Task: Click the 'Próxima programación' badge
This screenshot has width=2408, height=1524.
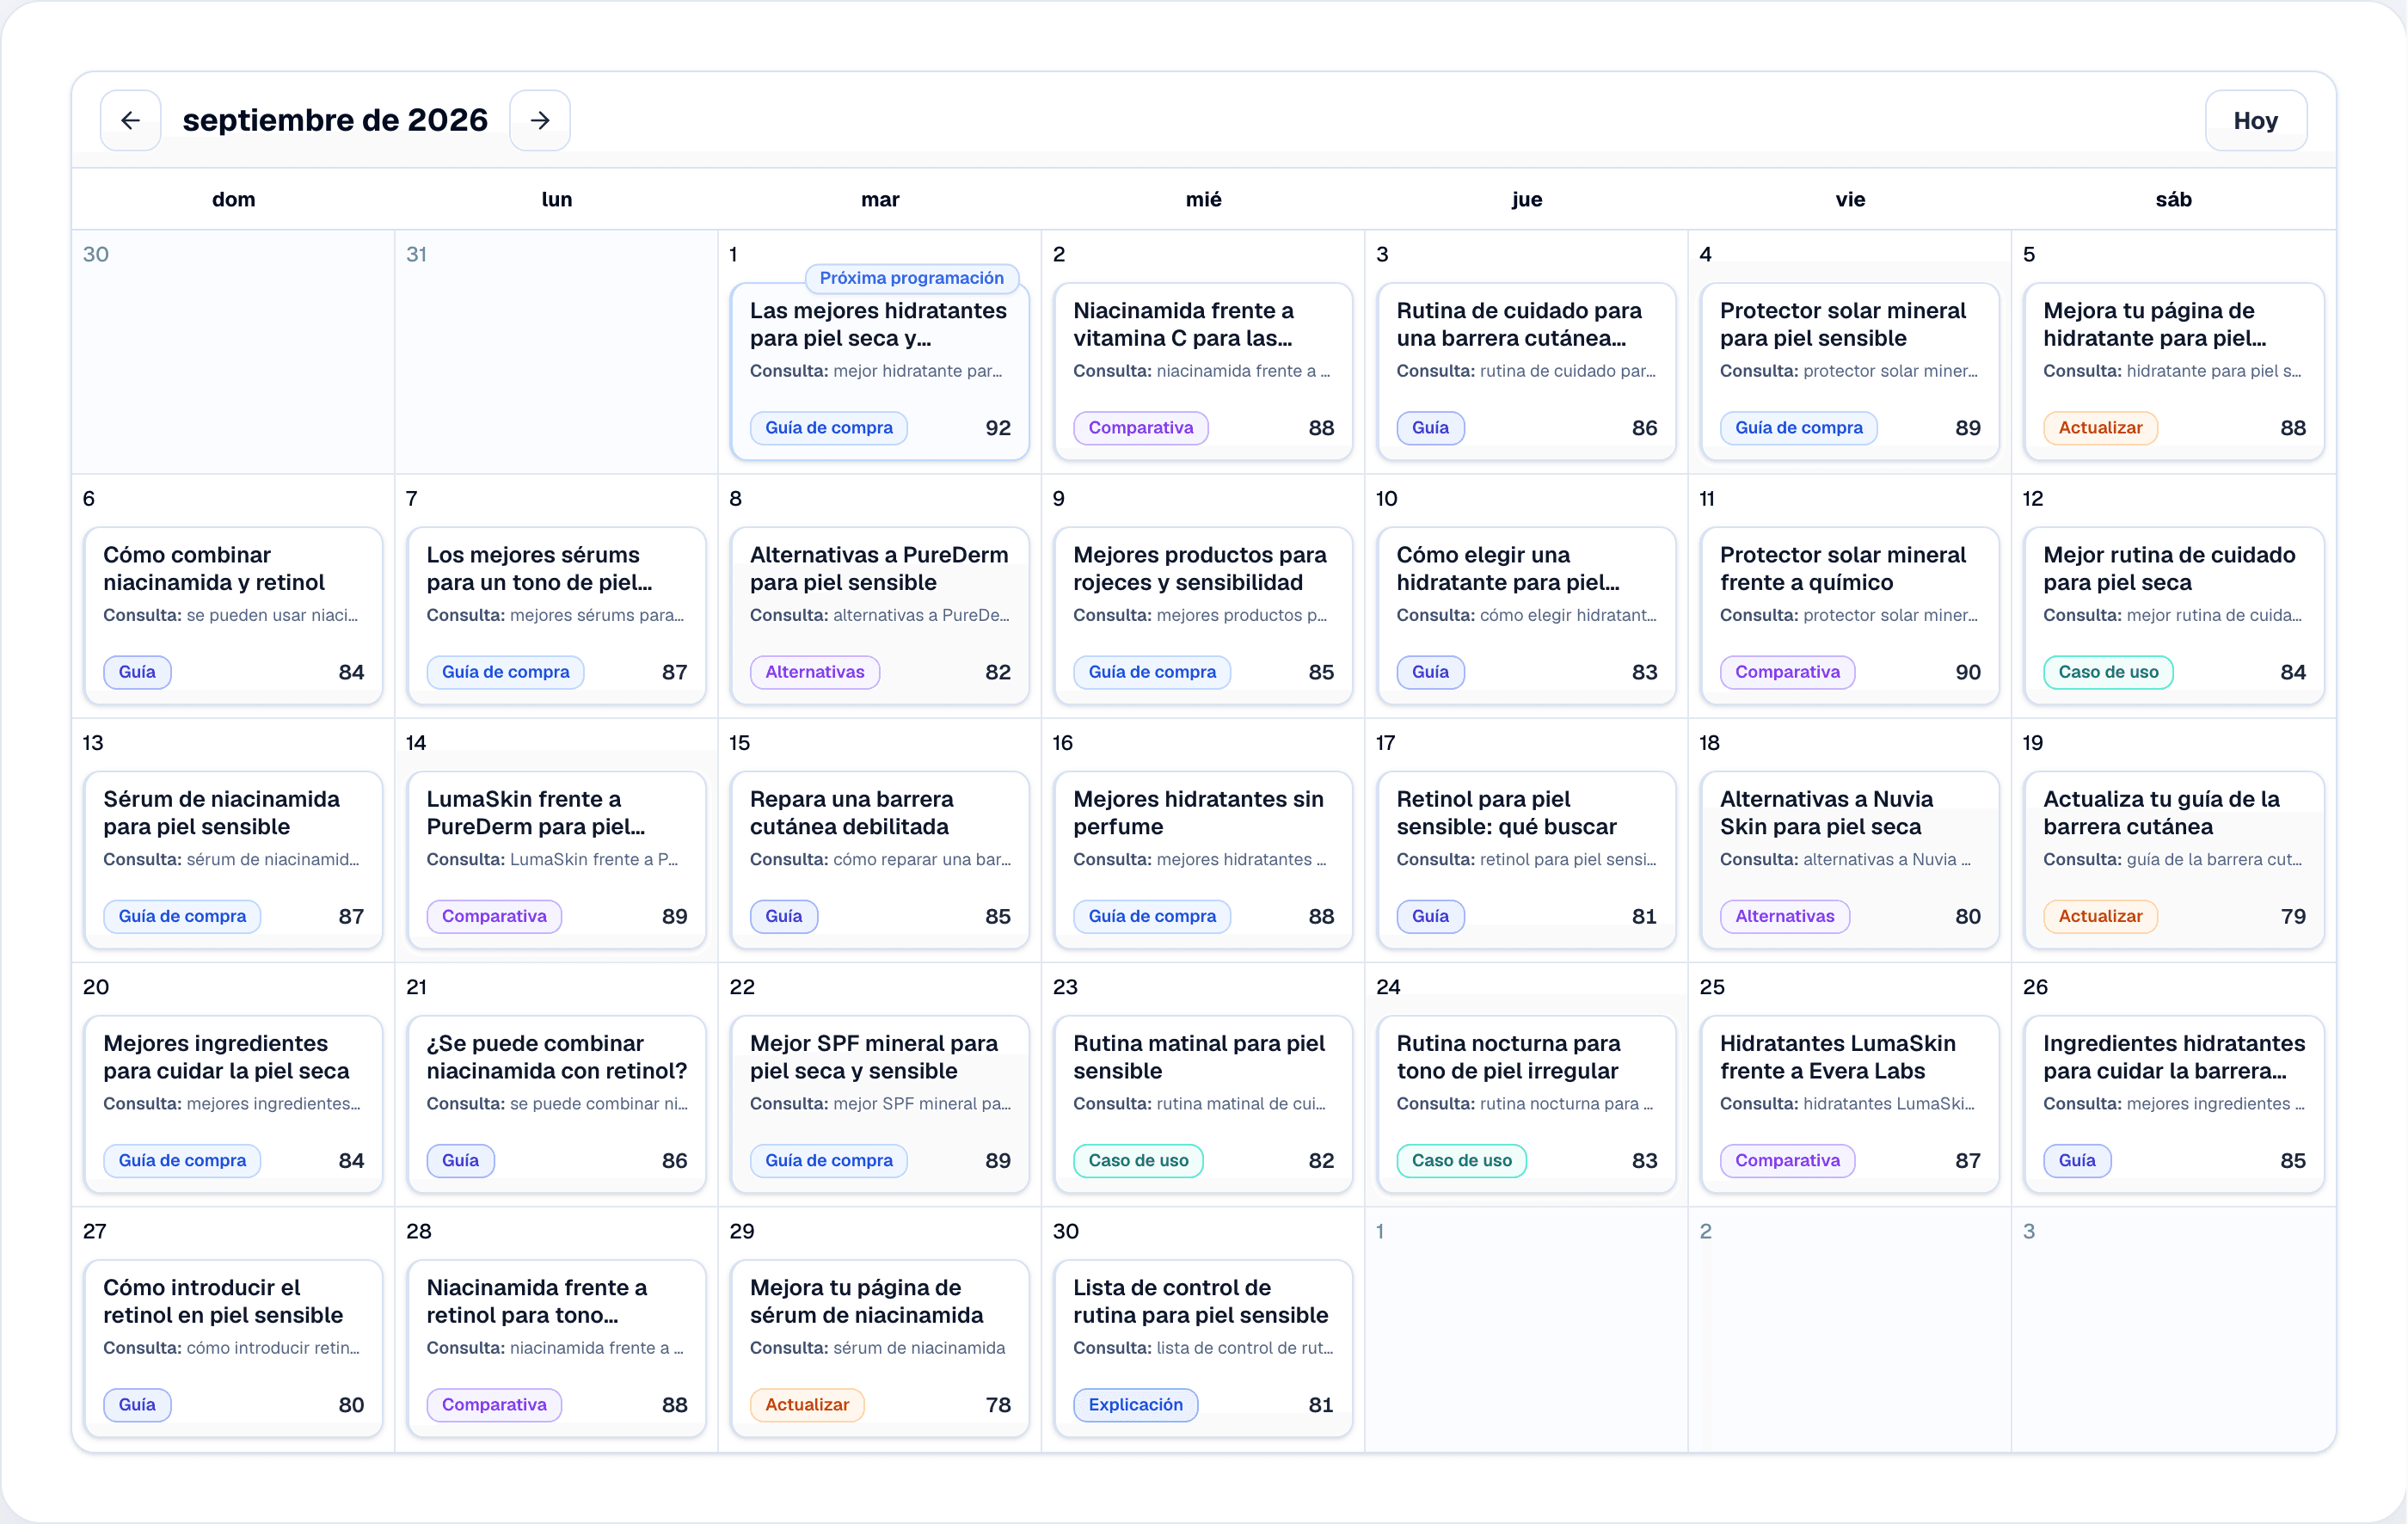Action: point(911,277)
